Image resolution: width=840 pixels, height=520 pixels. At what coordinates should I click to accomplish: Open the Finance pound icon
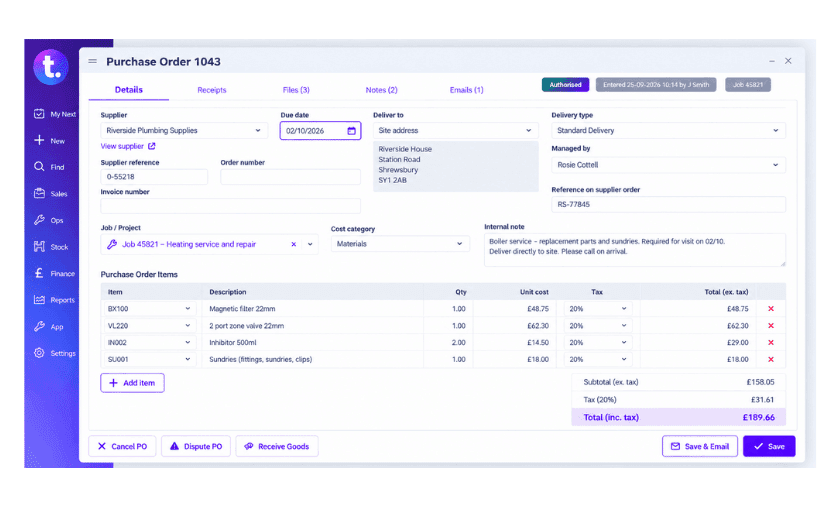[x=39, y=273]
